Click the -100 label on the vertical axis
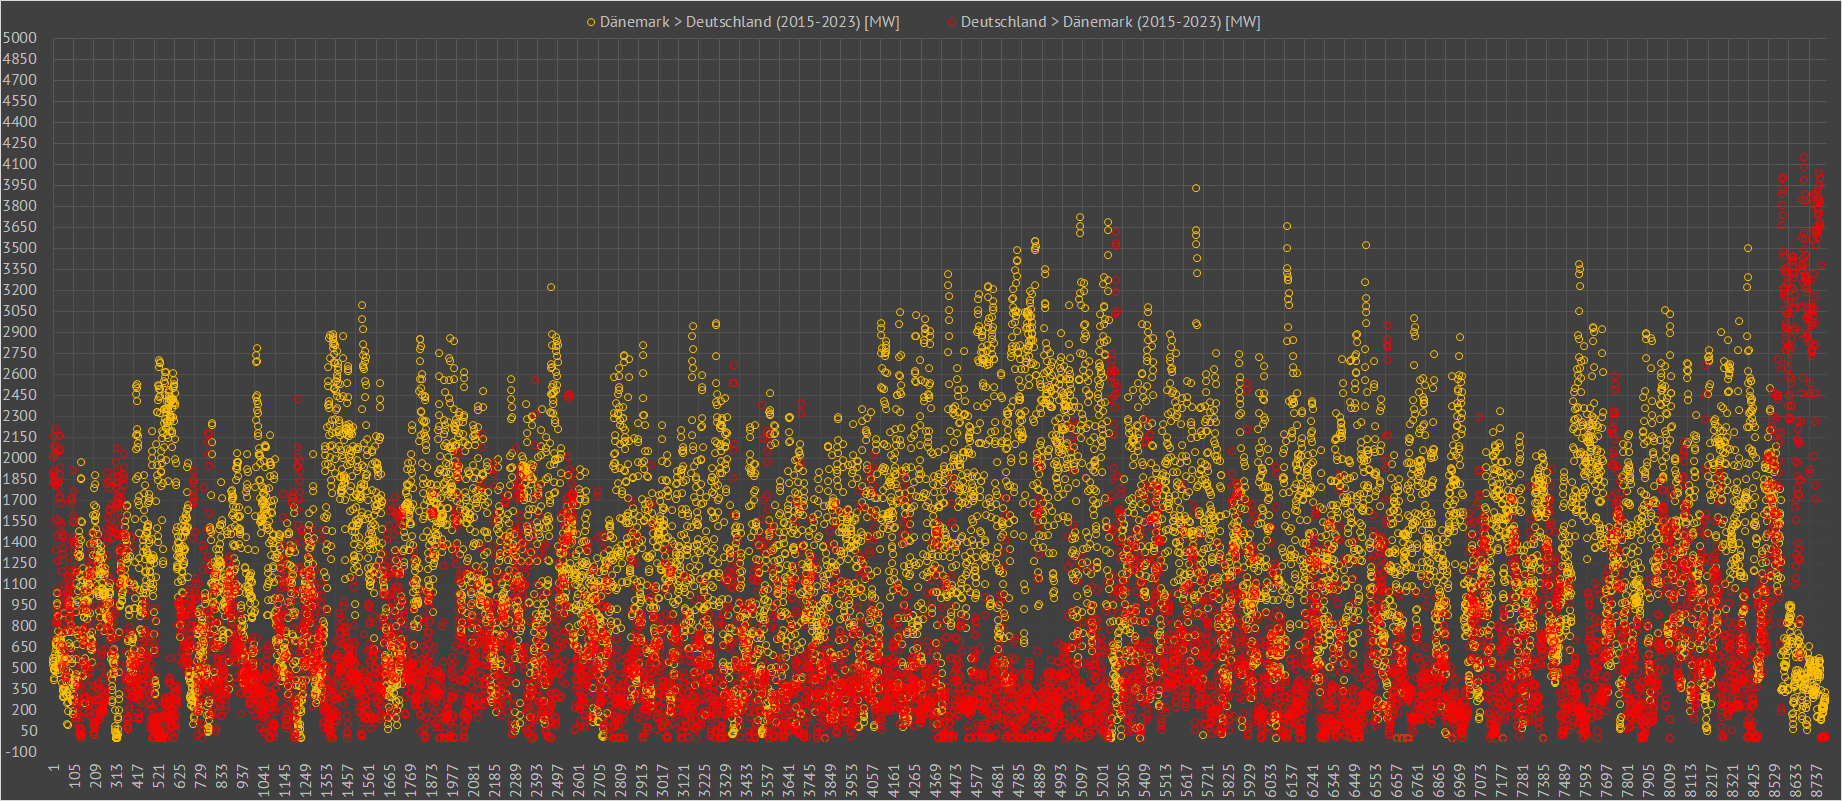This screenshot has width=1842, height=801. pyautogui.click(x=20, y=752)
